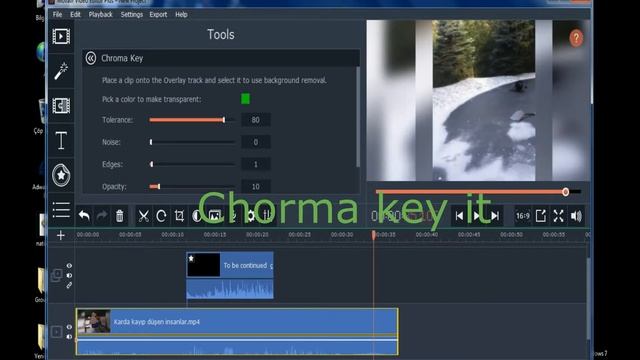640x360 pixels.
Task: Click timeline ruler at 00:00:10
Action: coord(172,235)
